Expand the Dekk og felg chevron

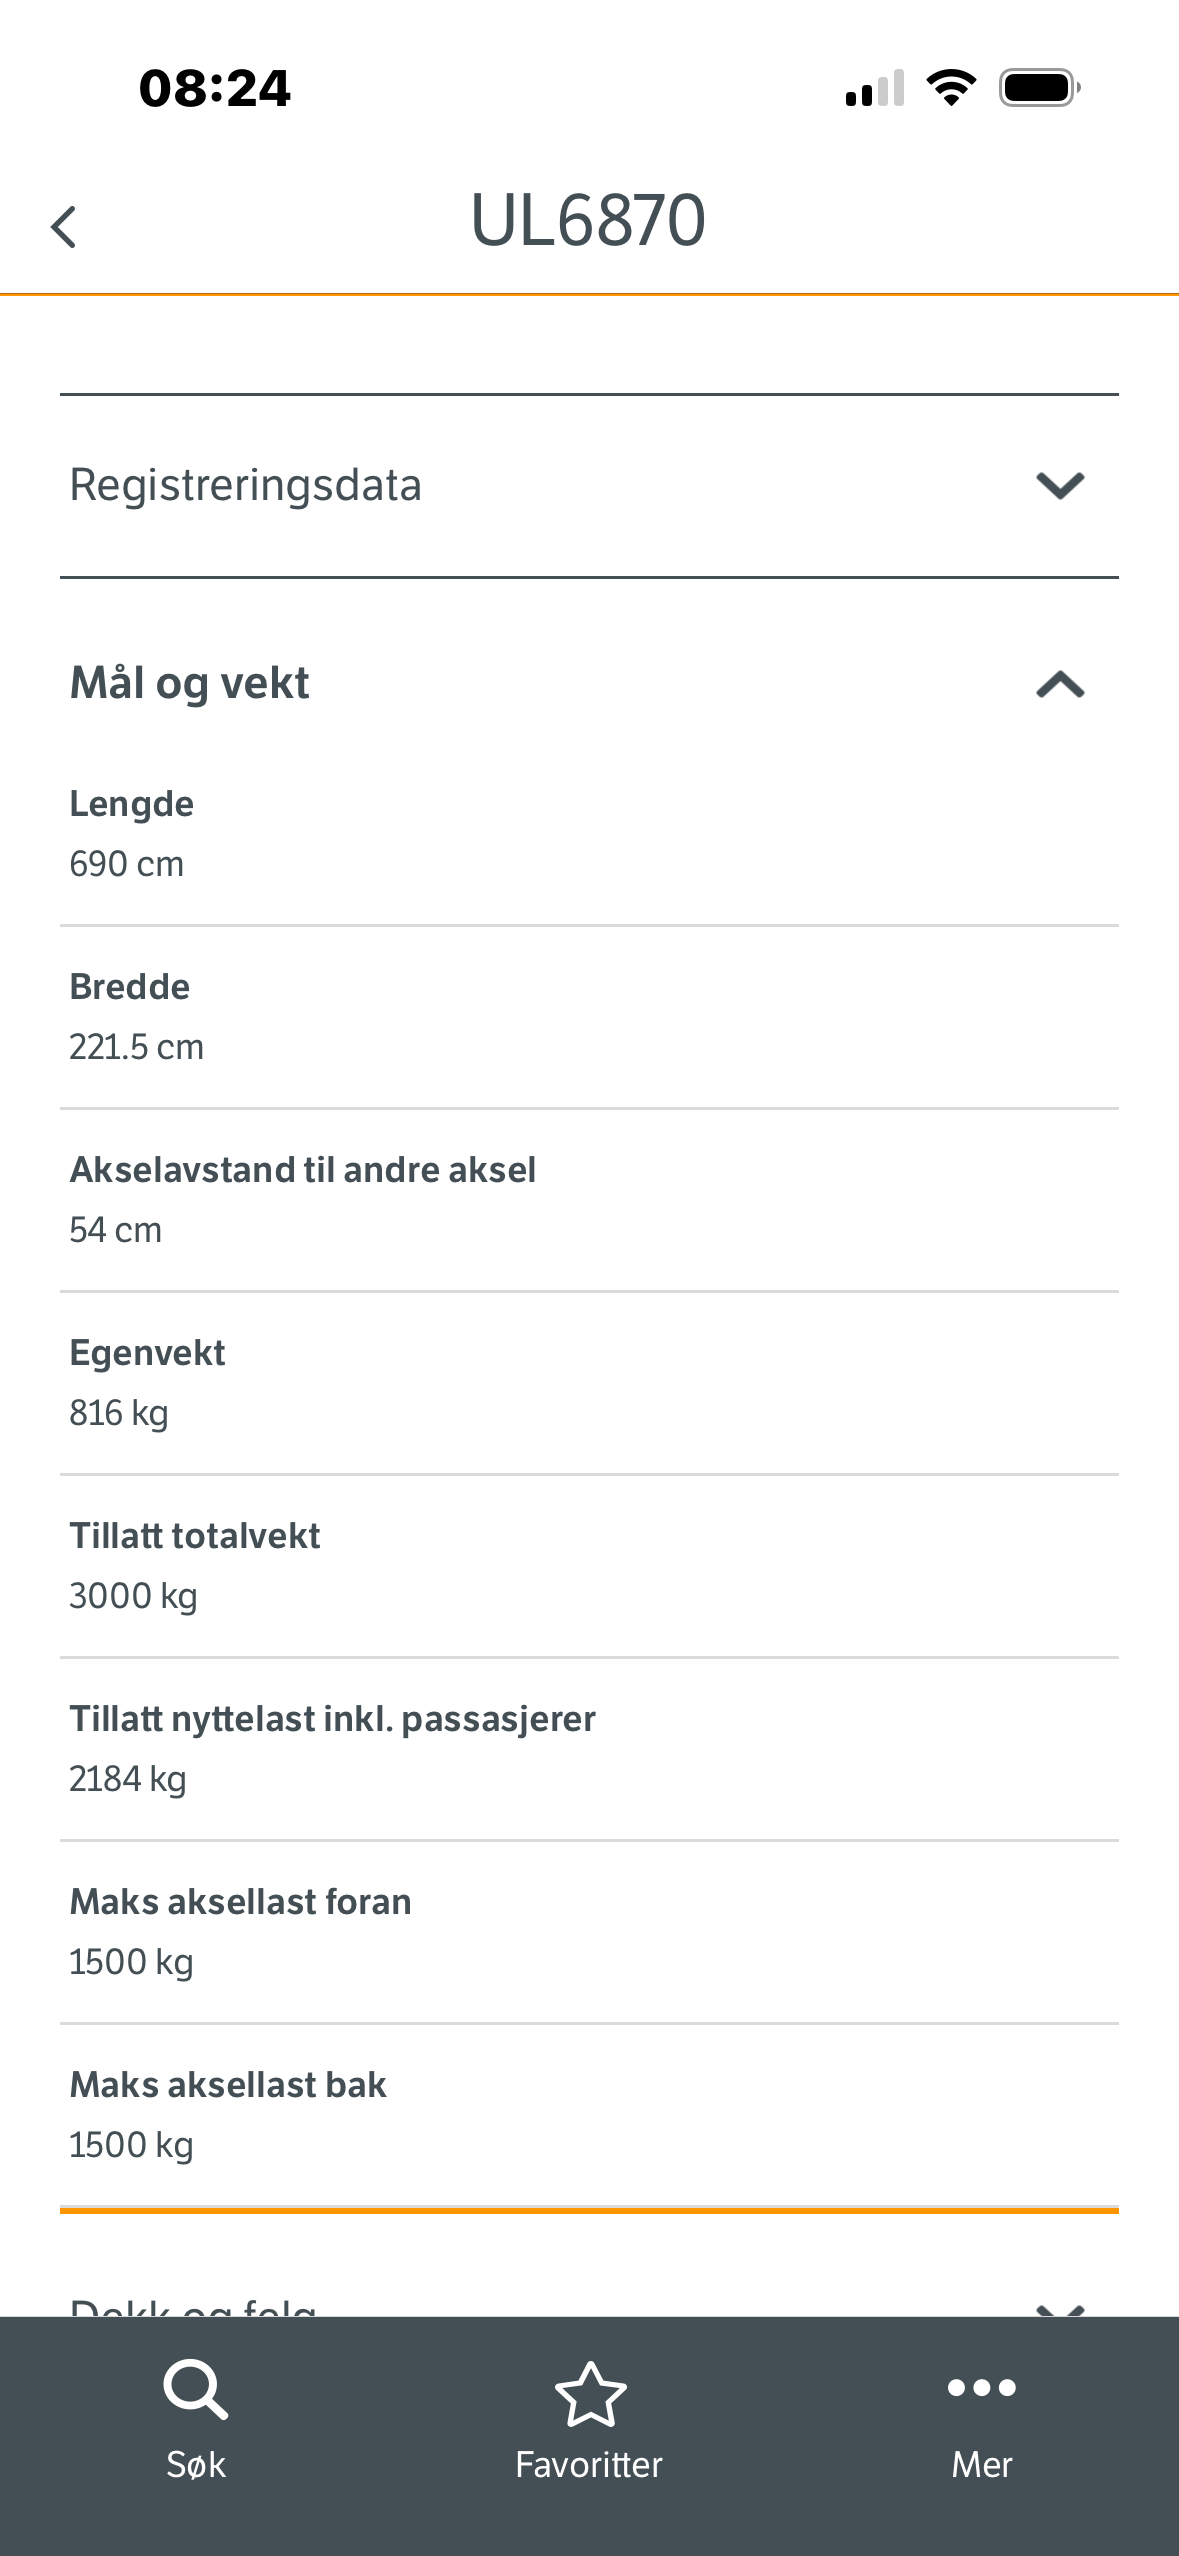[x=1060, y=2308]
